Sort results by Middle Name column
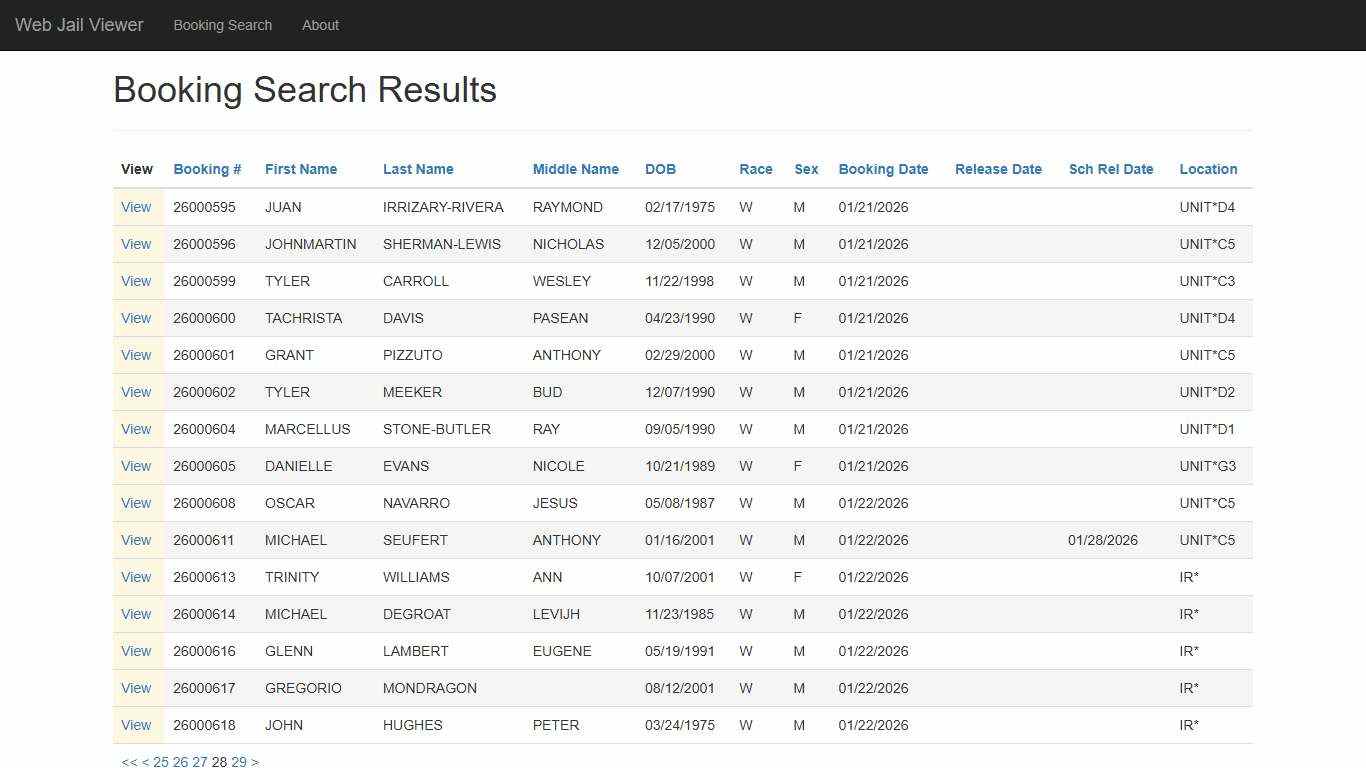 (x=576, y=169)
